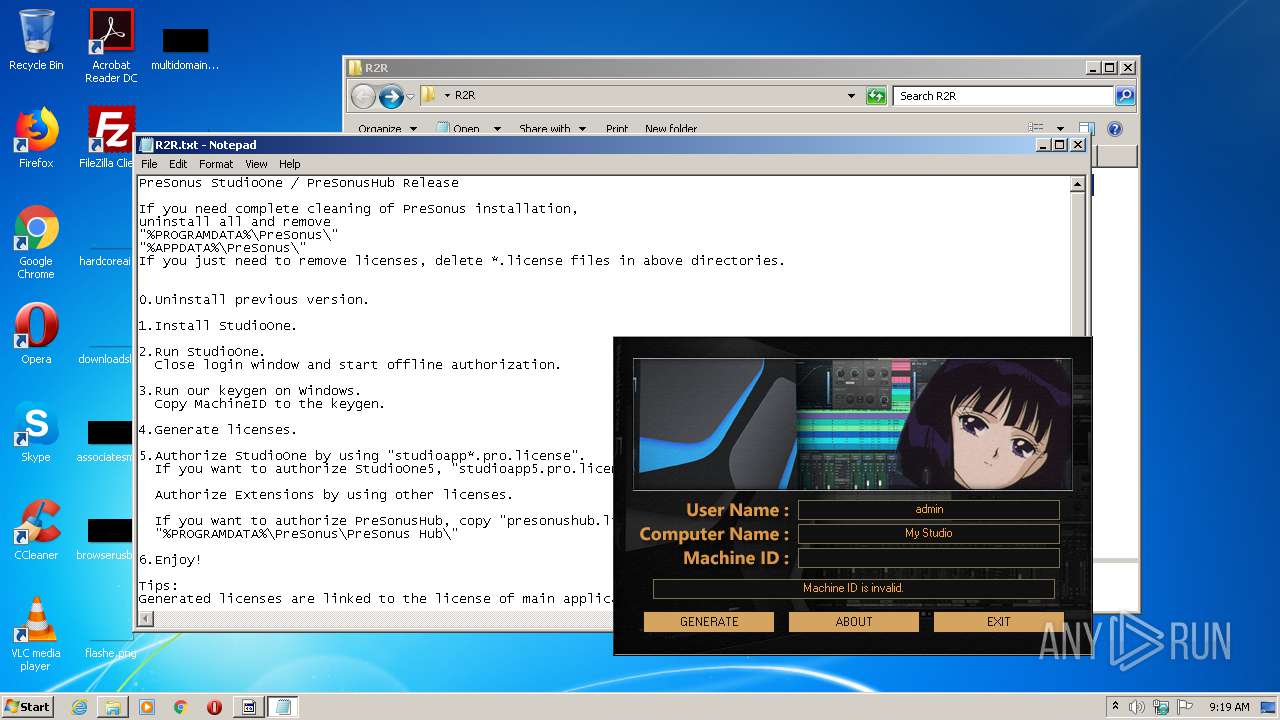Open Notepad Help menu
Screen dimensions: 1280x720
[290, 164]
